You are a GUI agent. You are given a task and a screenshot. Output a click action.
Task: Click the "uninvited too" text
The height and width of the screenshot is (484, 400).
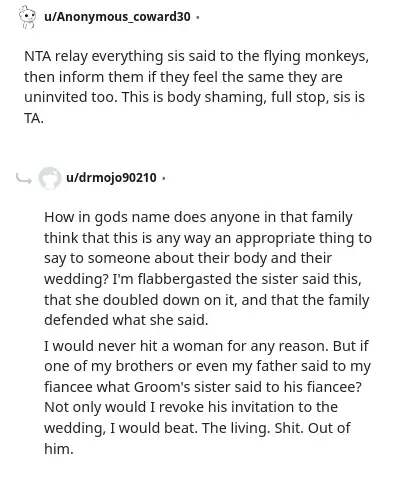point(70,97)
